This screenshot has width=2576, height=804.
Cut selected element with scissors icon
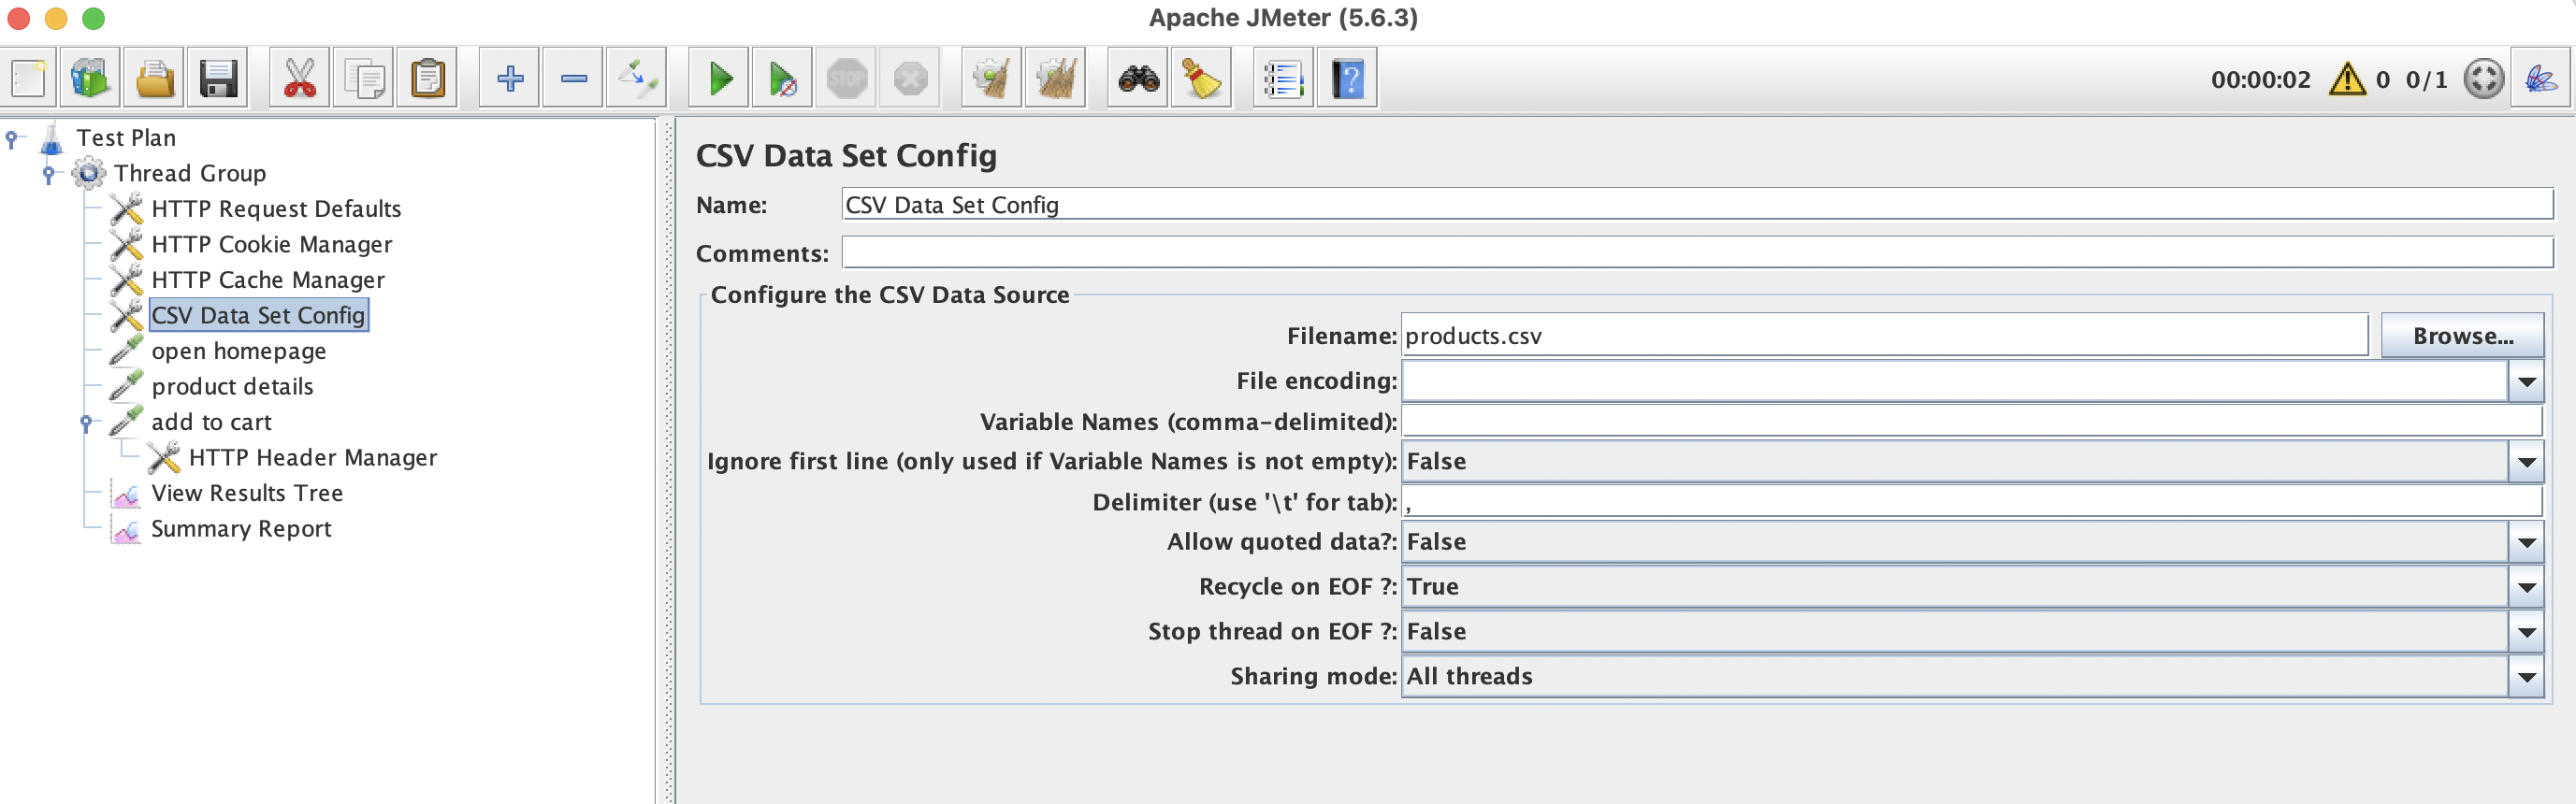(x=300, y=78)
